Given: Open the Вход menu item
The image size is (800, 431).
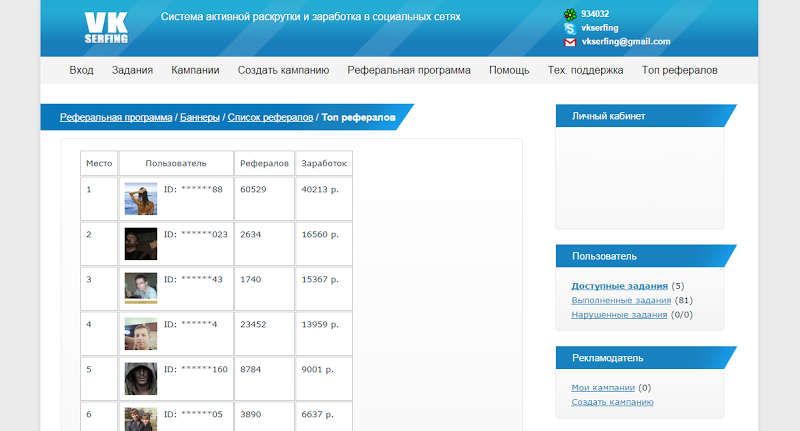Looking at the screenshot, I should pos(81,70).
